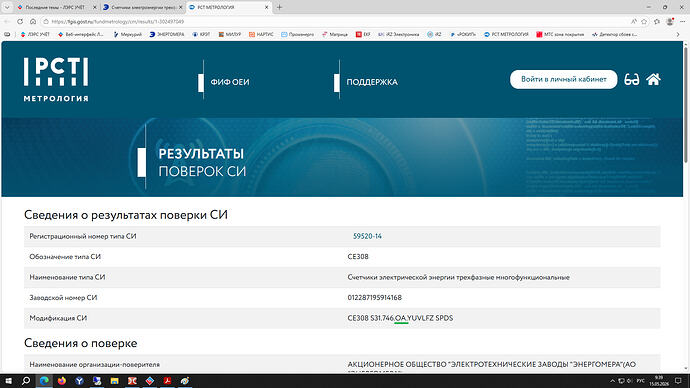Open ЛЭРС УЧЕТ bookmark
This screenshot has width=690, height=388.
coord(35,34)
